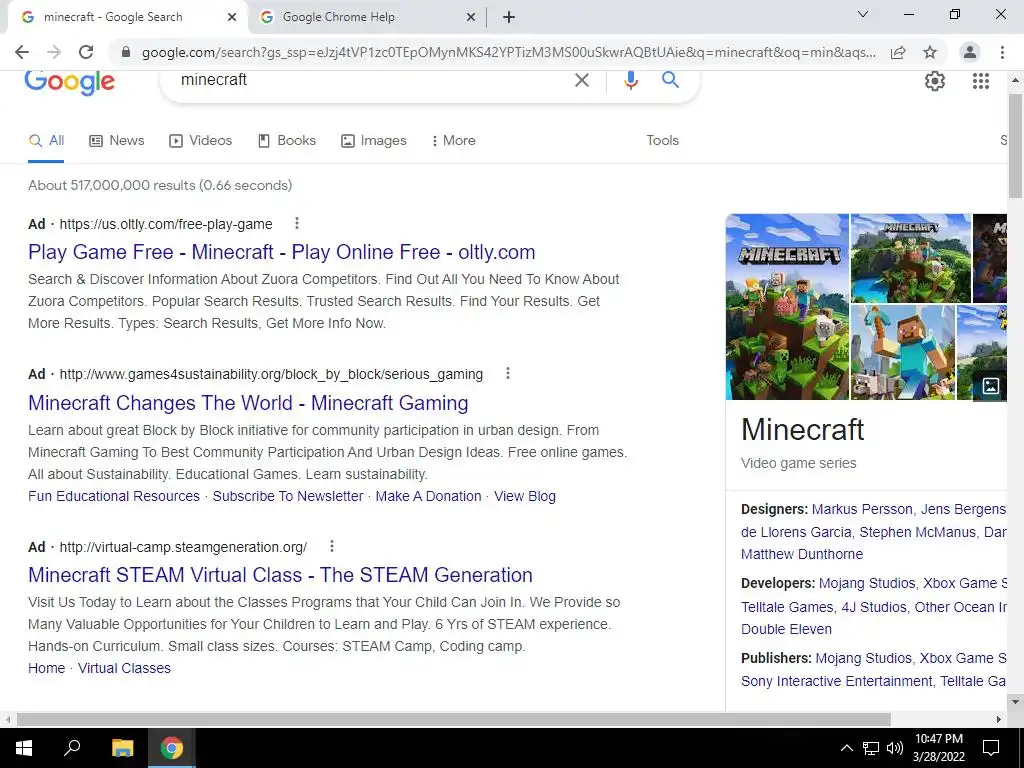Open the search Tools options

tap(662, 140)
